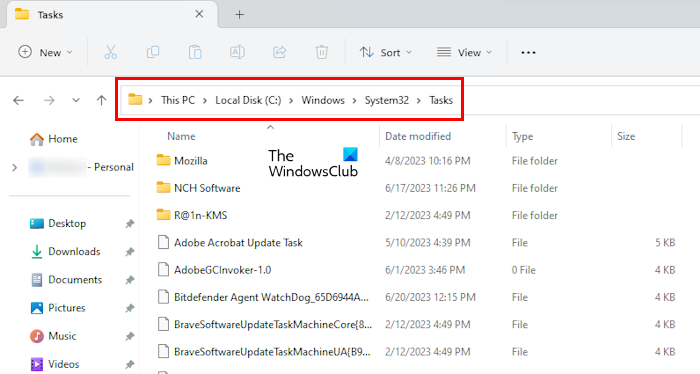Click the Mozilla folder icon
This screenshot has height=374, width=700.
tap(163, 160)
